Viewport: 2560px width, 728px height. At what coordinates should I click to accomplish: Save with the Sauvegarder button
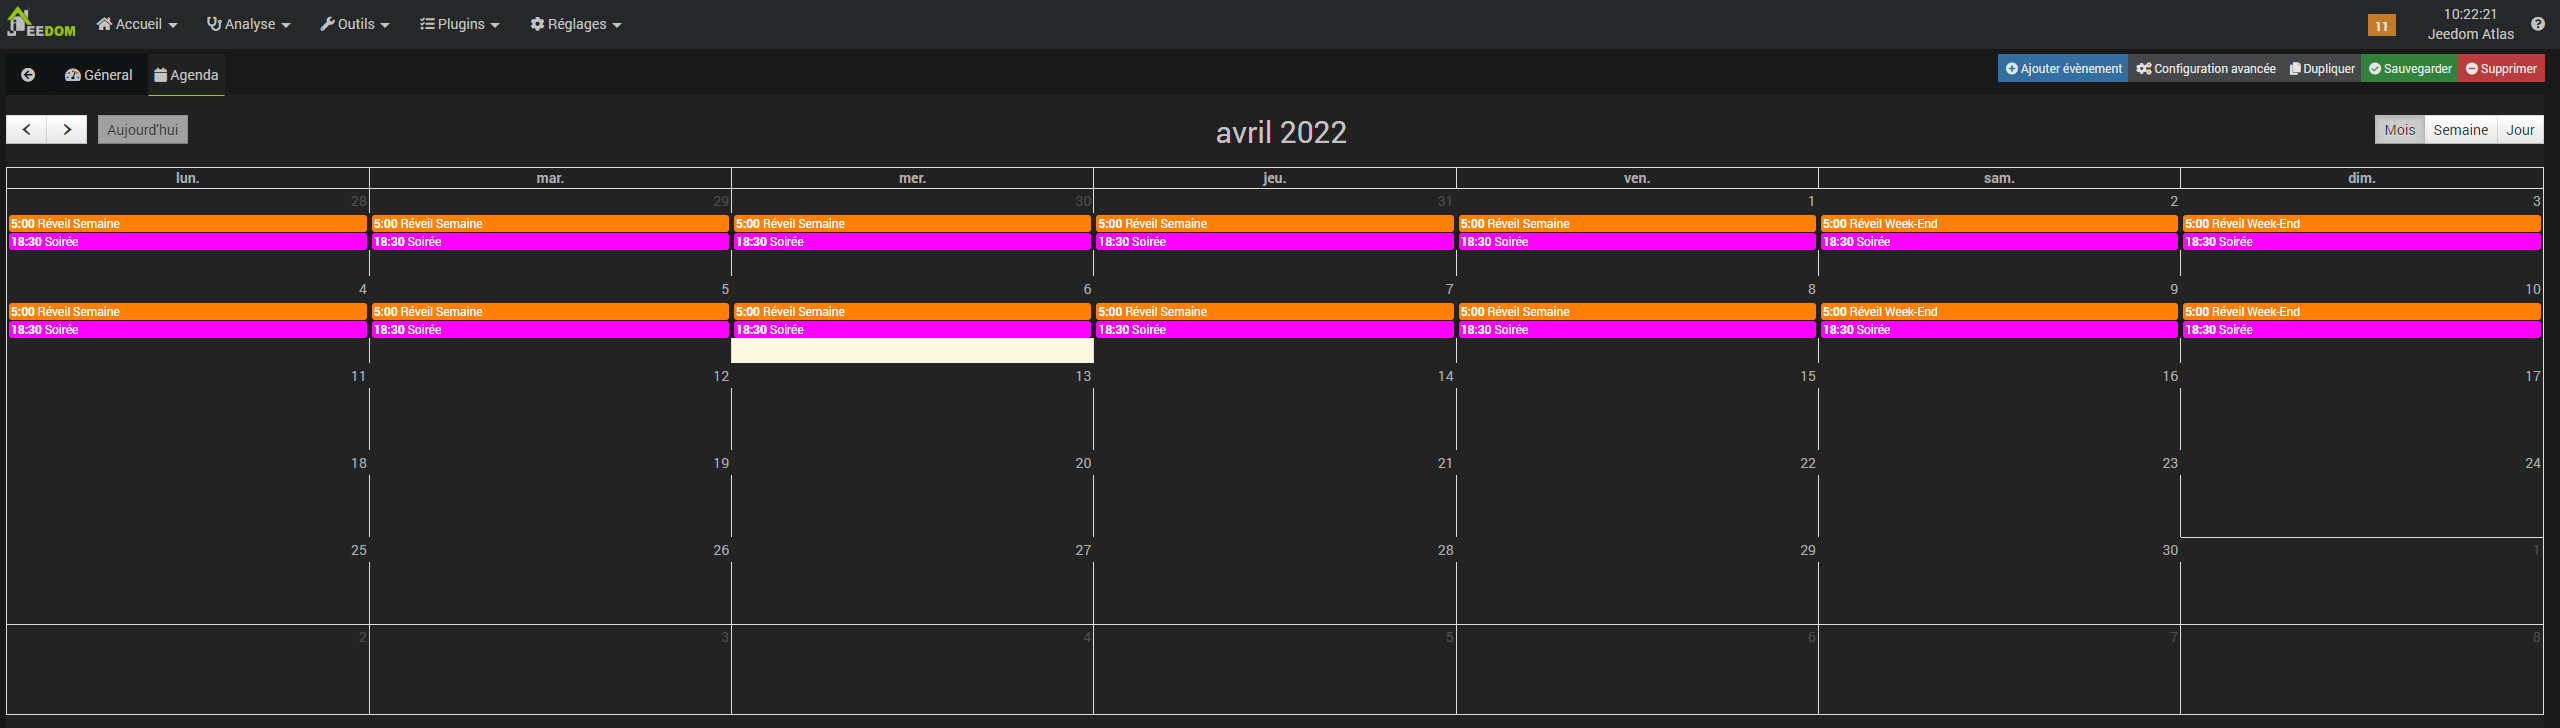point(2410,69)
